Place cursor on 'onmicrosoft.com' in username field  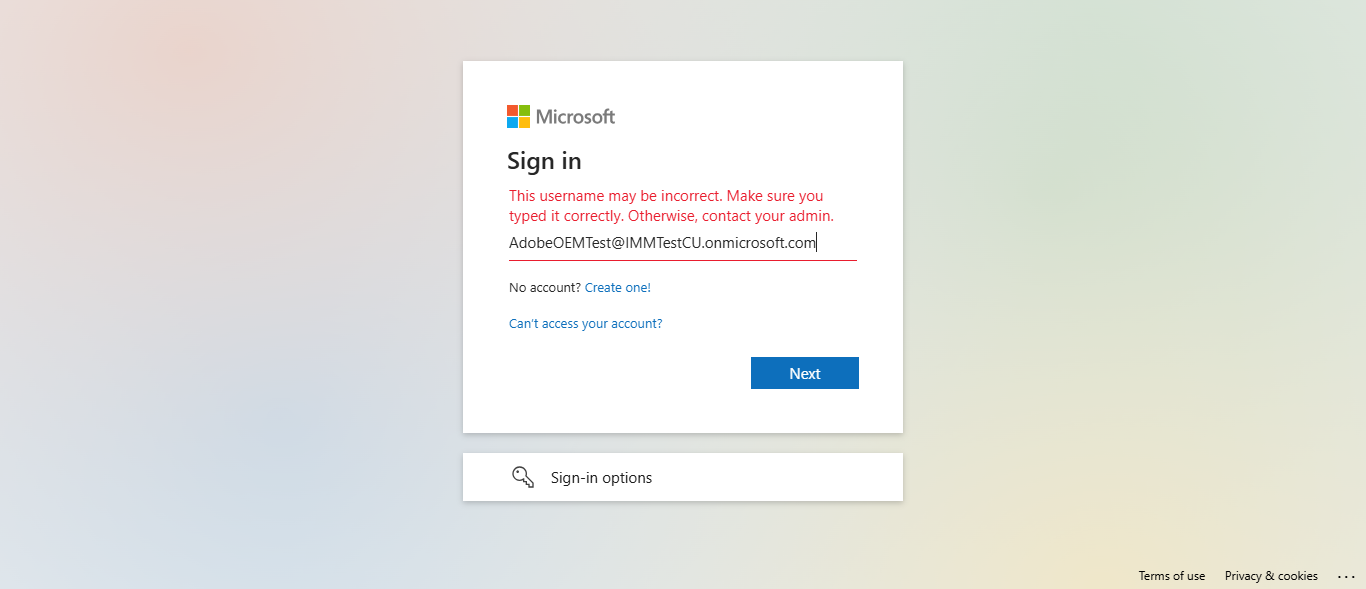click(x=760, y=243)
